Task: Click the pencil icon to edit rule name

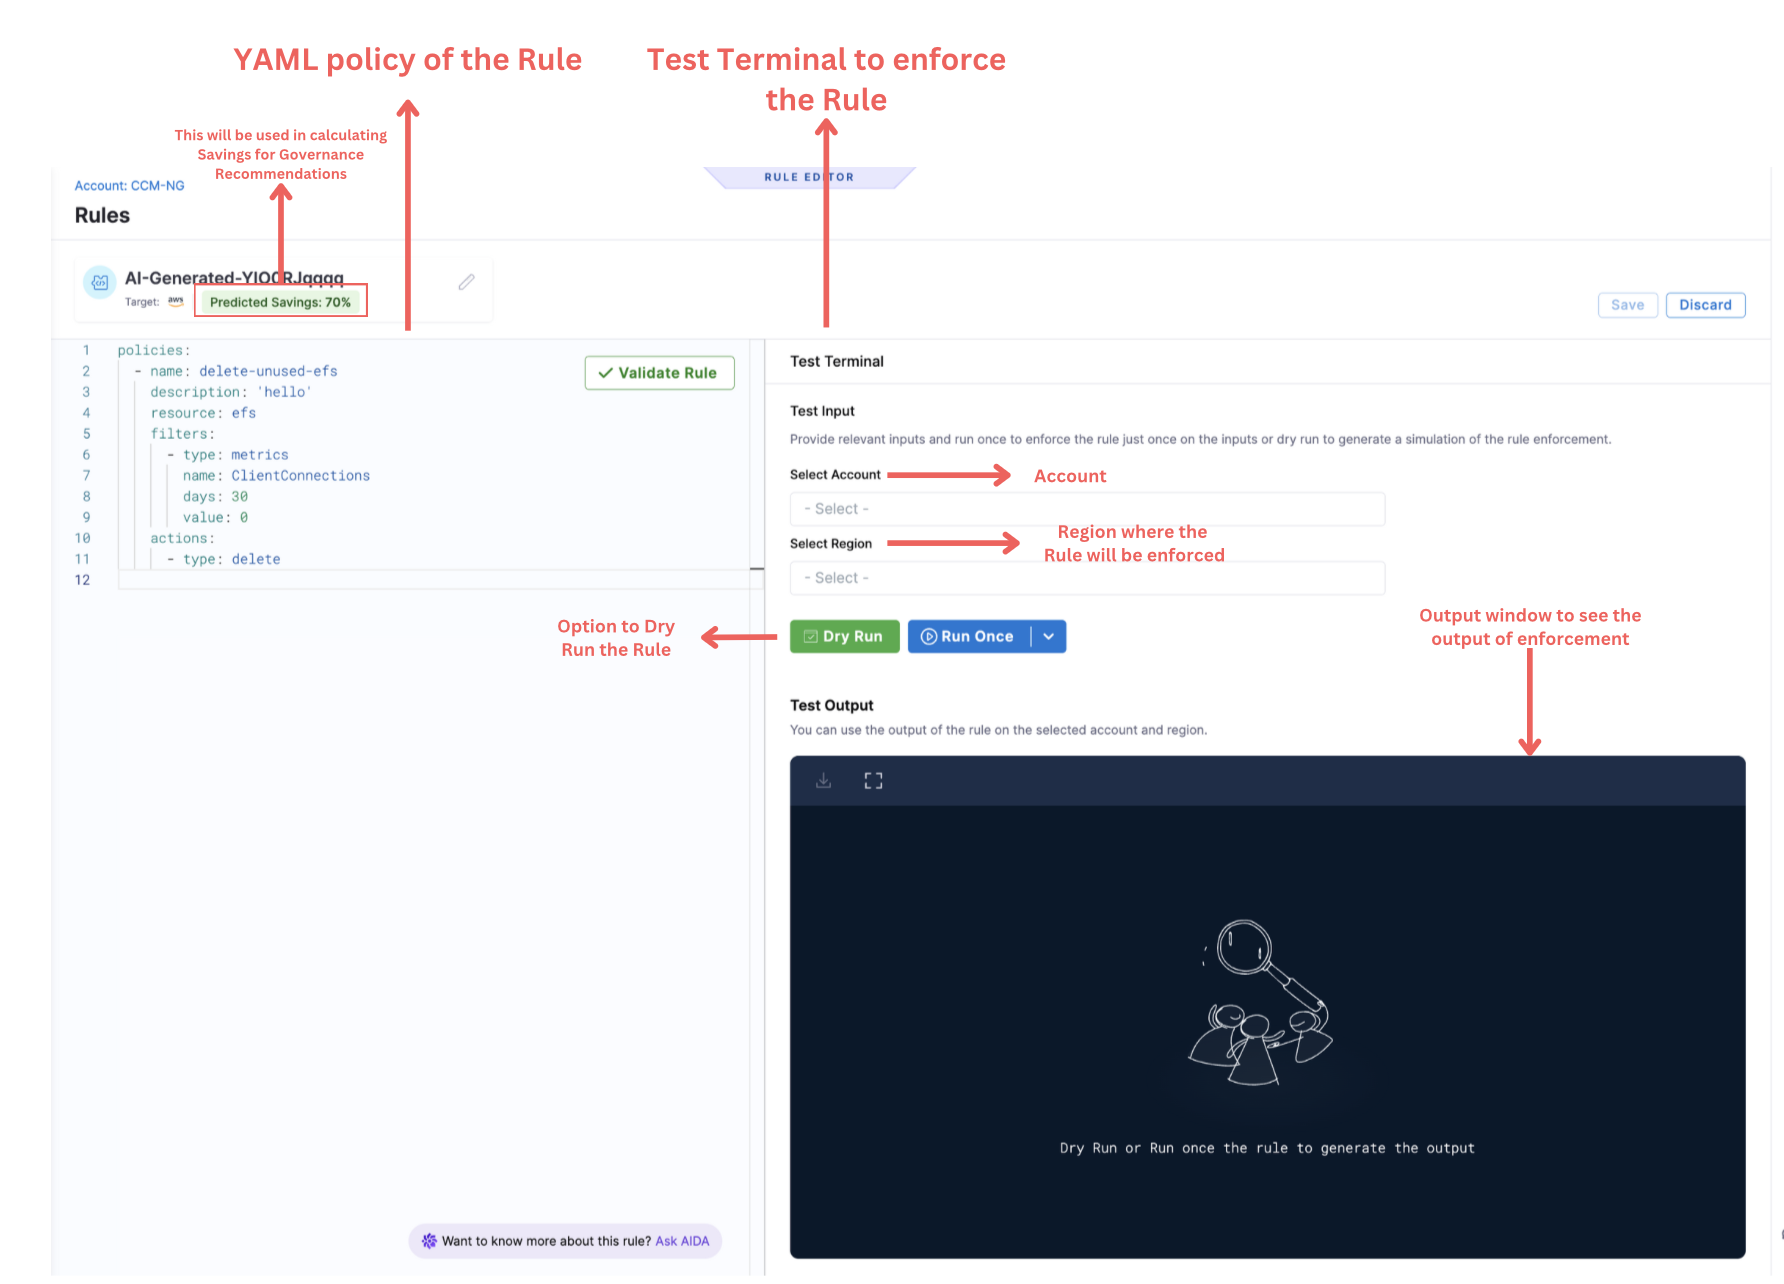Action: pos(466,283)
